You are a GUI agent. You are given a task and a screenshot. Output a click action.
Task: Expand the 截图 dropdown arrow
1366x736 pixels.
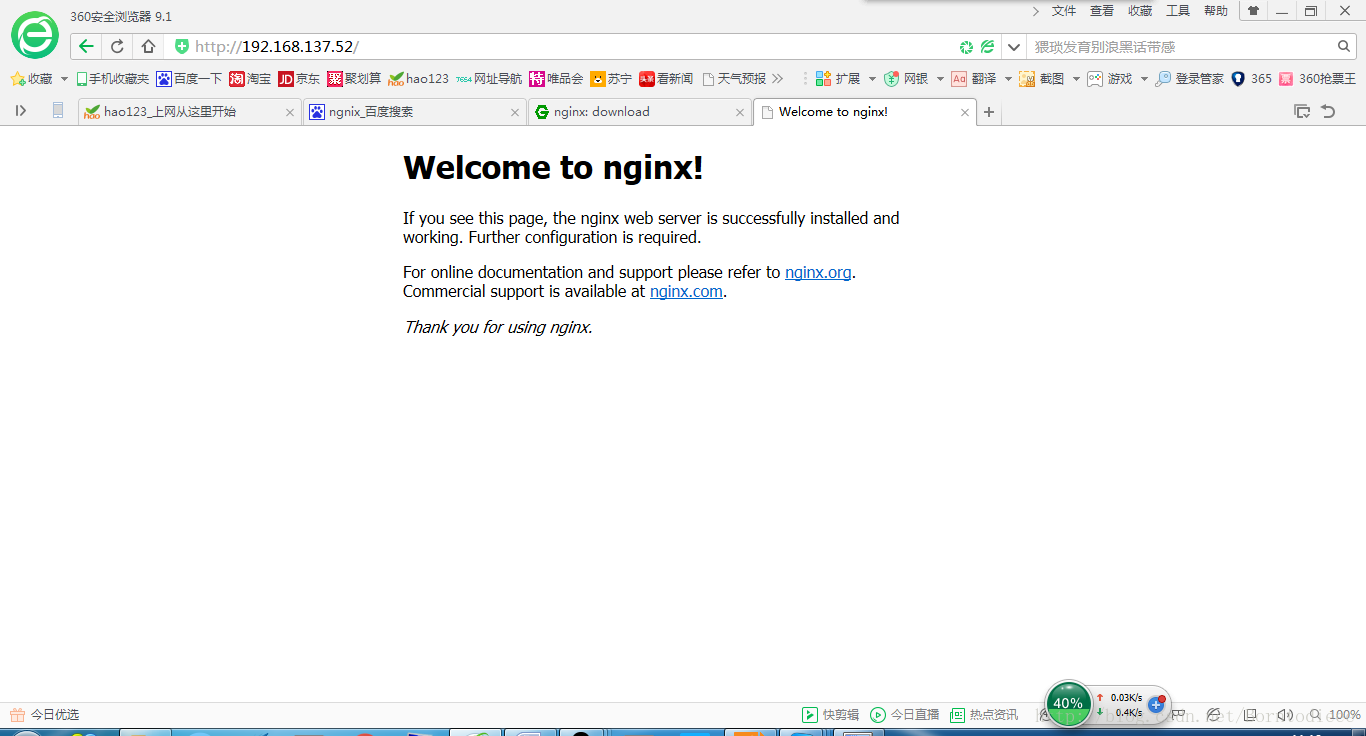[1076, 78]
